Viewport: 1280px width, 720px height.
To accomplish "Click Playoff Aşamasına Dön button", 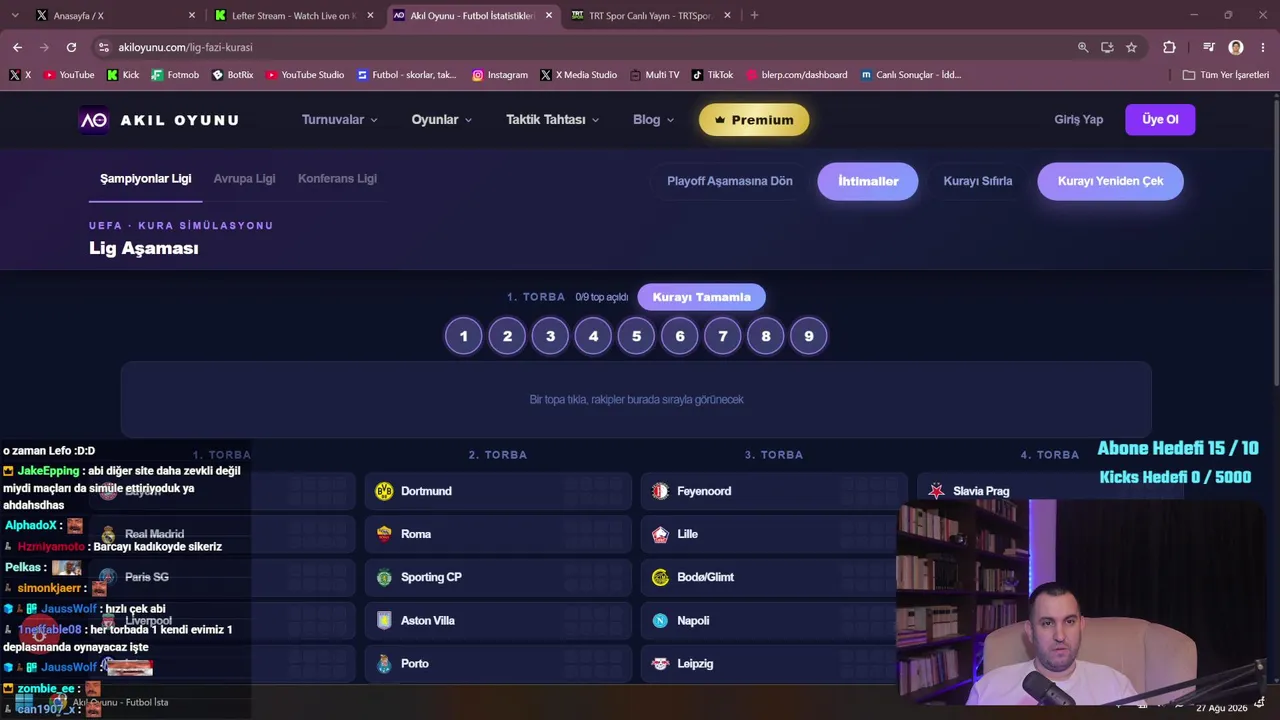I will 729,181.
